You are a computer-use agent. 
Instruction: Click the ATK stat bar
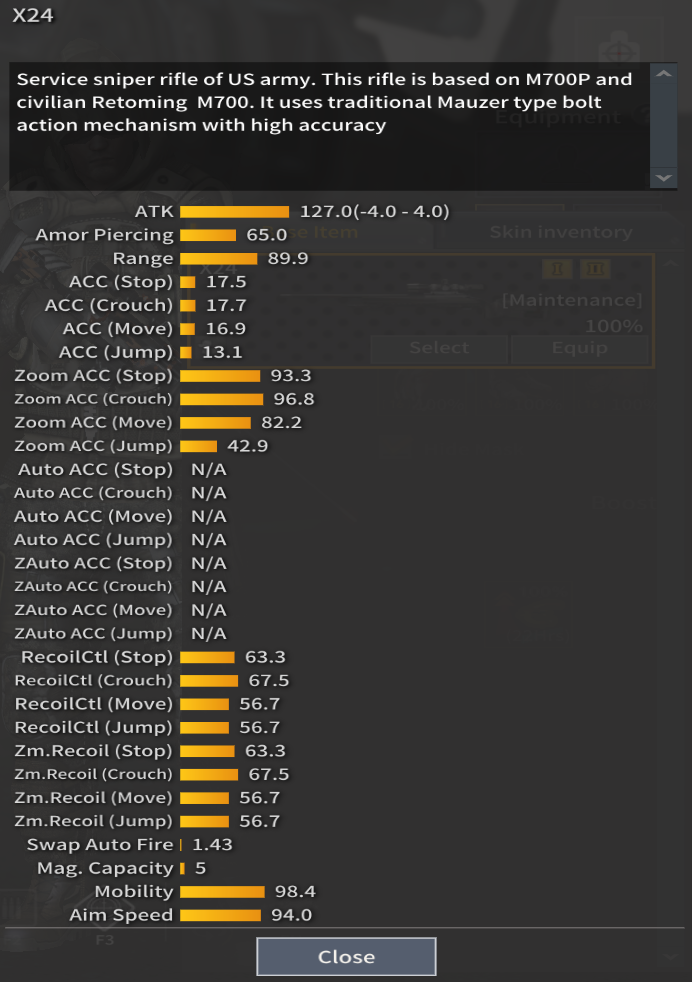[234, 211]
